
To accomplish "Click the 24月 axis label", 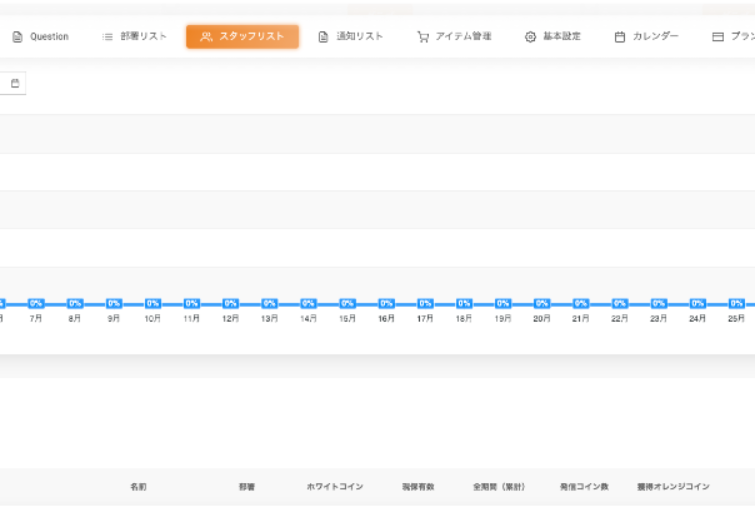I will (x=698, y=319).
